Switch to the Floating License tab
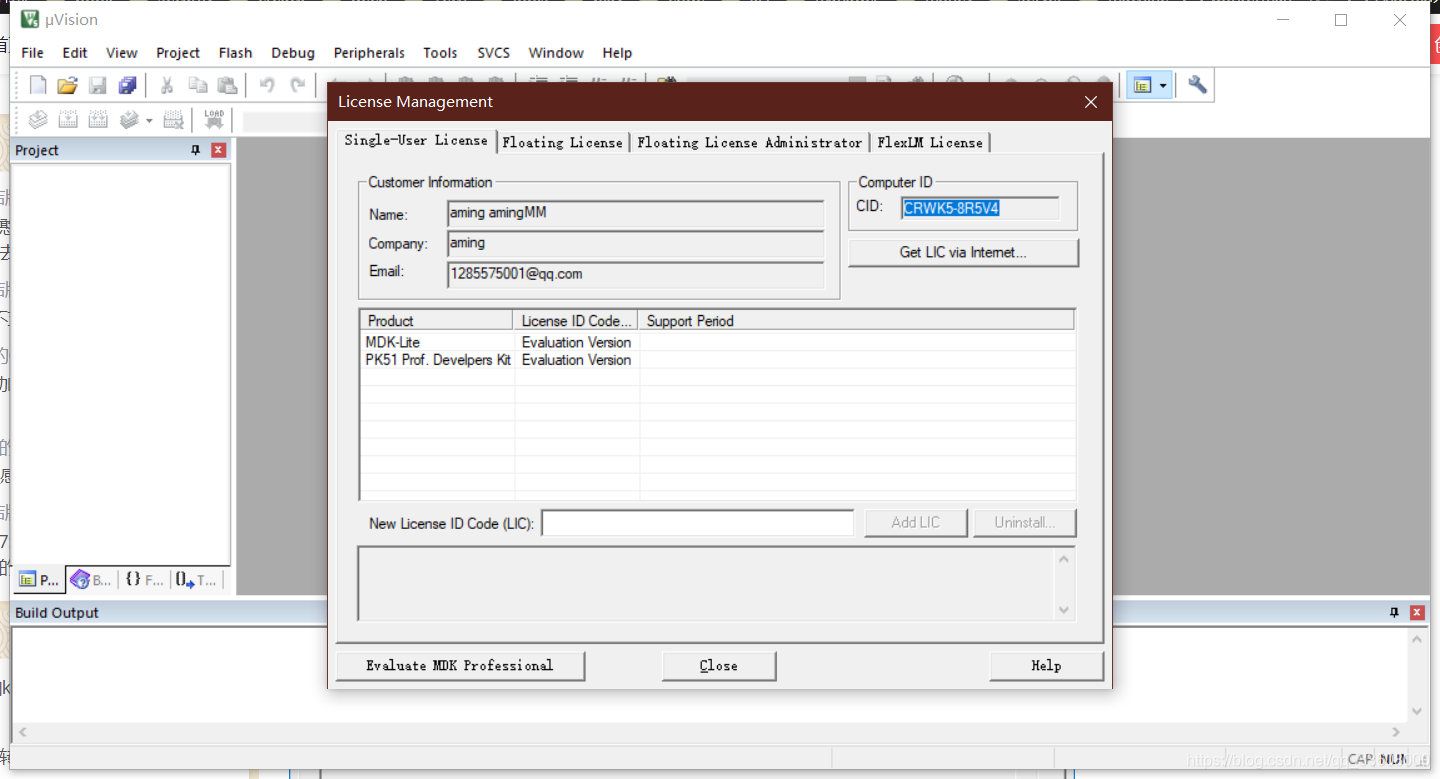 563,142
